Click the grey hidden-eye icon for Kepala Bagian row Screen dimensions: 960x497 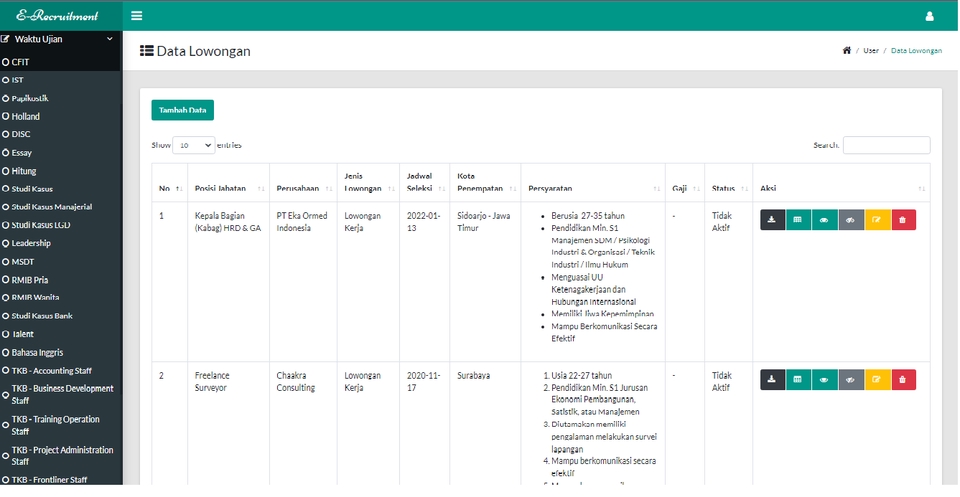point(851,220)
